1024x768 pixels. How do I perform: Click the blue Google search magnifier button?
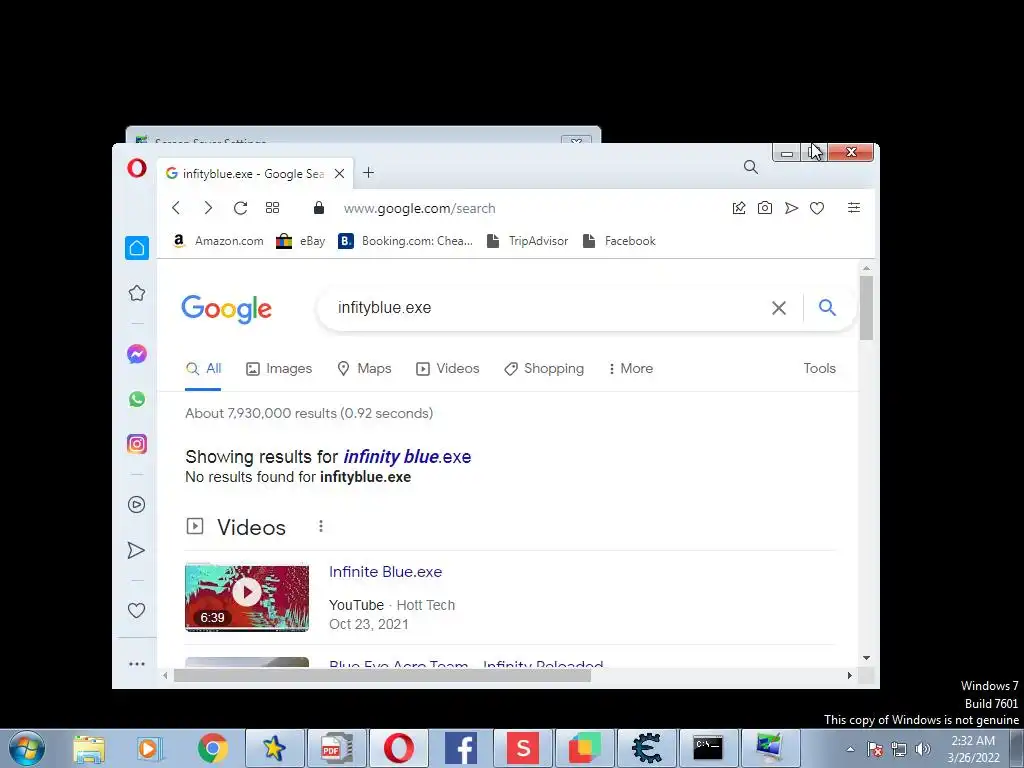827,308
